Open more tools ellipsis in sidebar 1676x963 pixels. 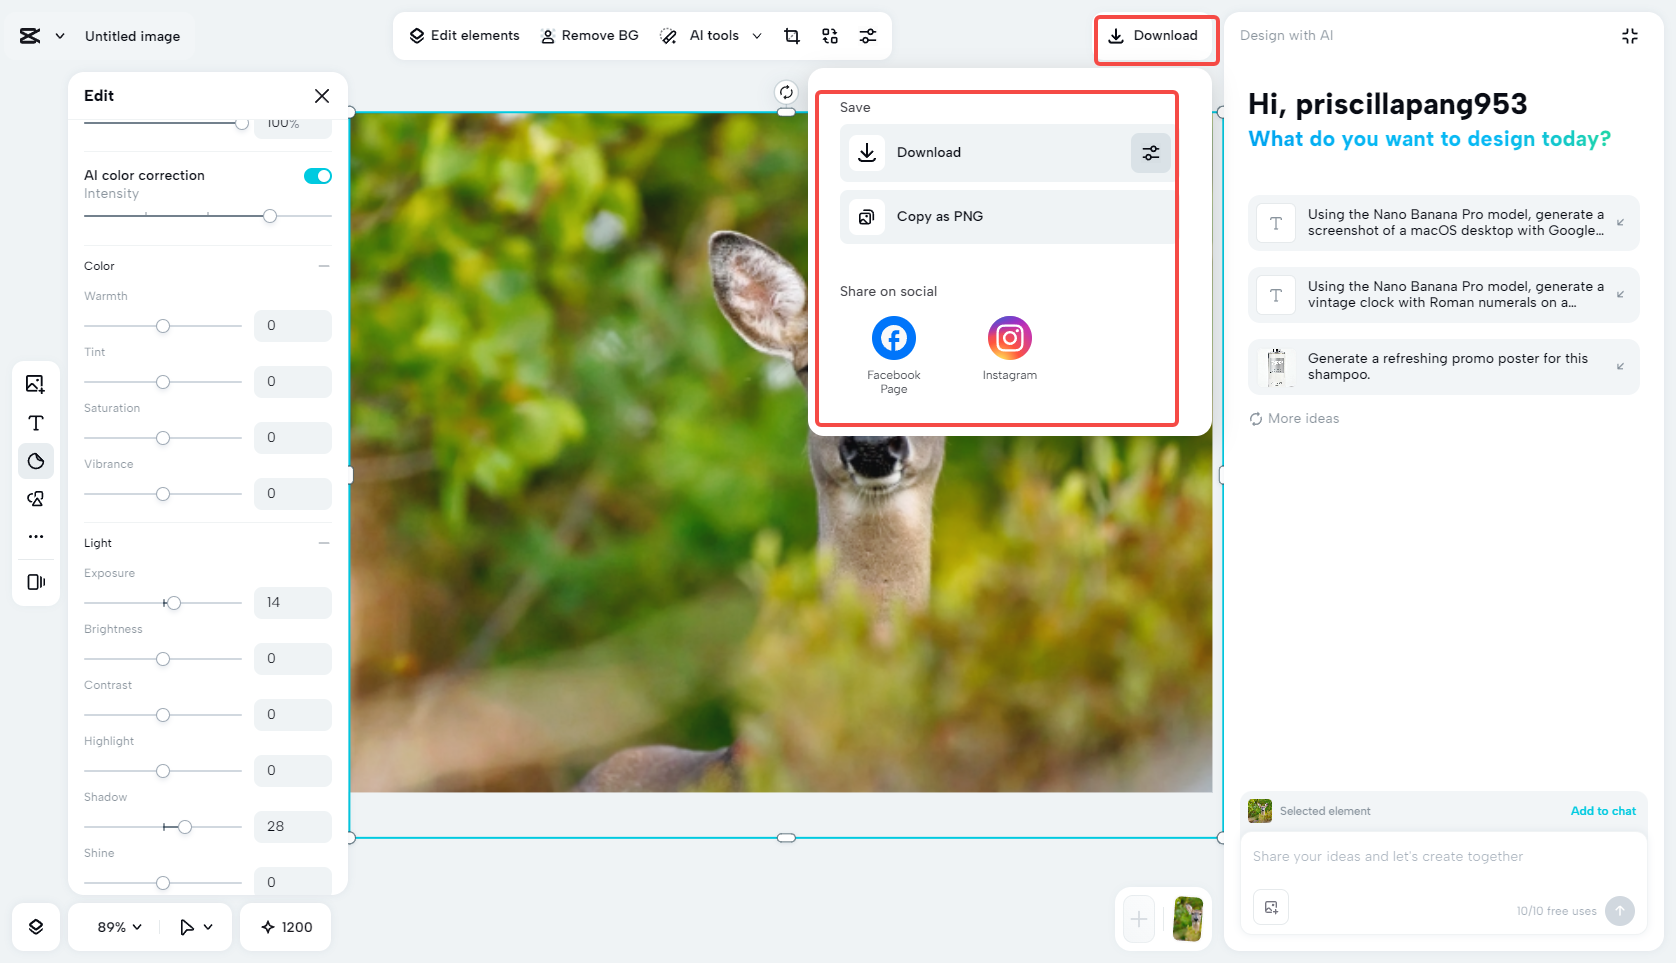tap(36, 537)
